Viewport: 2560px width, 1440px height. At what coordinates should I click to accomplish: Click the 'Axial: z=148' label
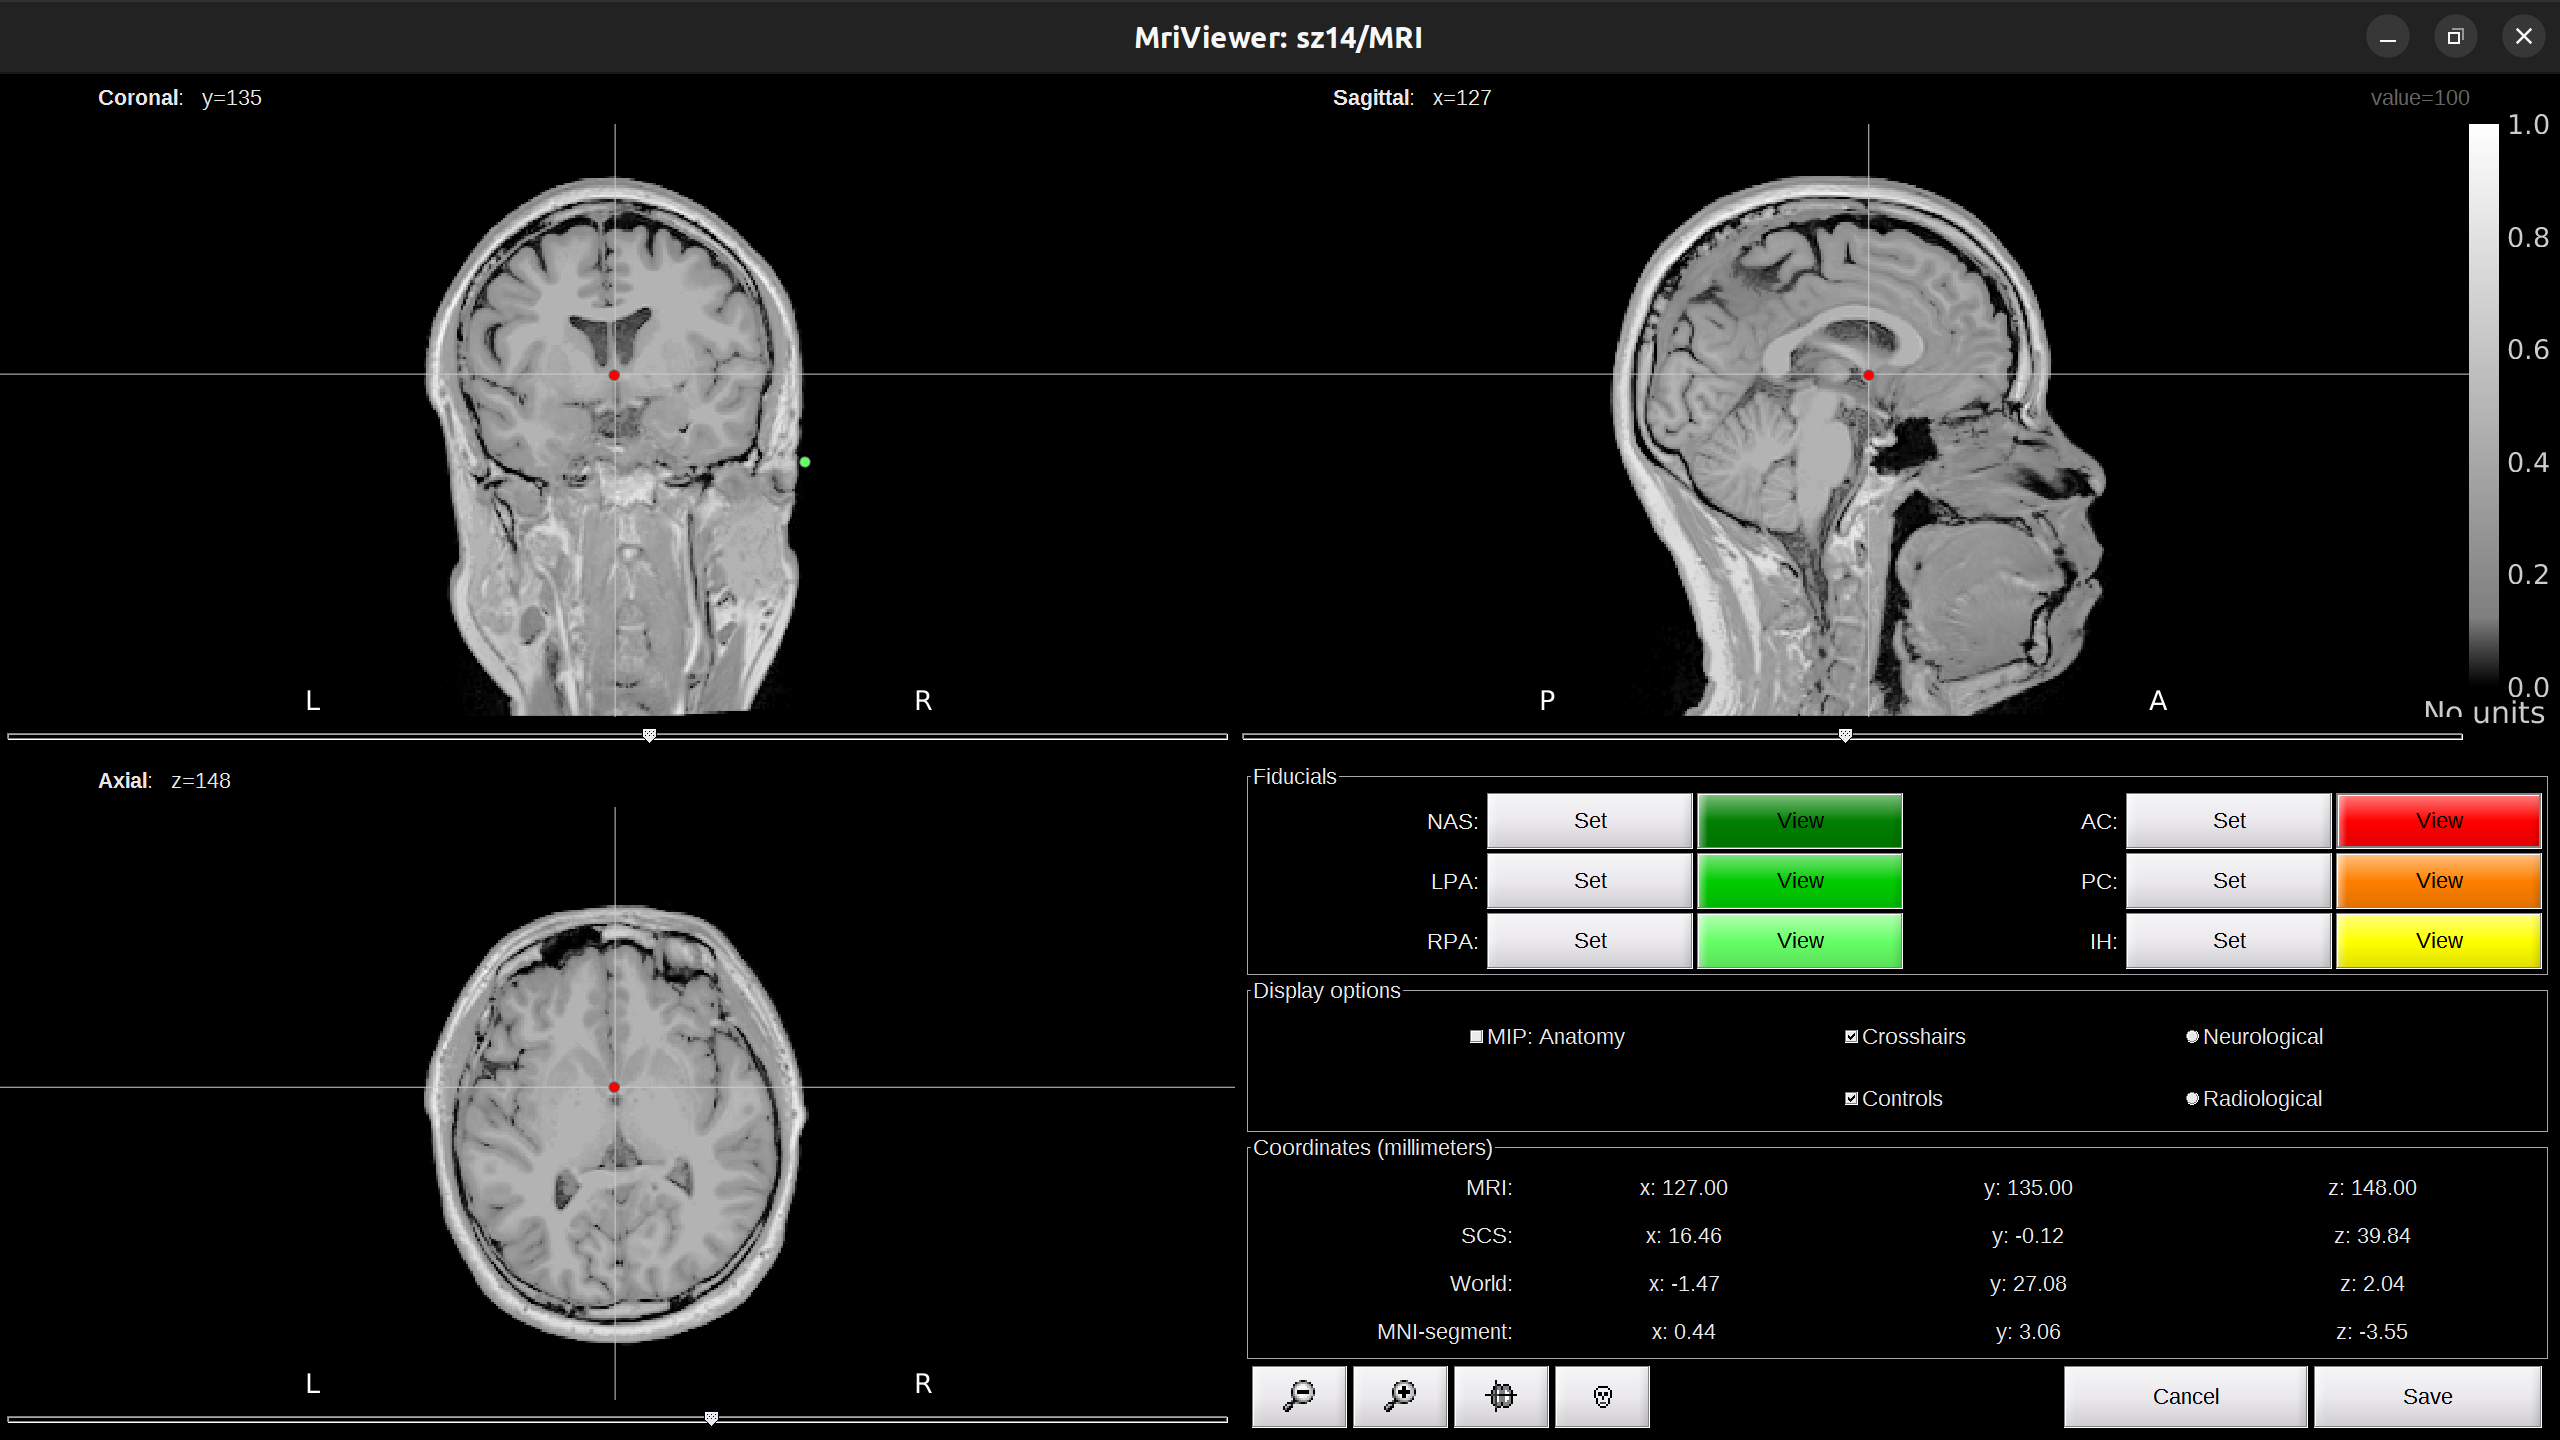point(164,781)
